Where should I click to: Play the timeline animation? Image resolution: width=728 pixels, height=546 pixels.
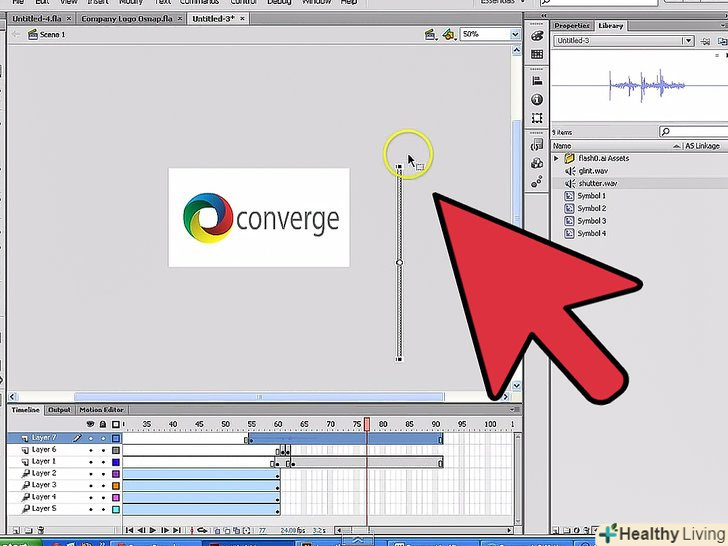click(x=153, y=530)
